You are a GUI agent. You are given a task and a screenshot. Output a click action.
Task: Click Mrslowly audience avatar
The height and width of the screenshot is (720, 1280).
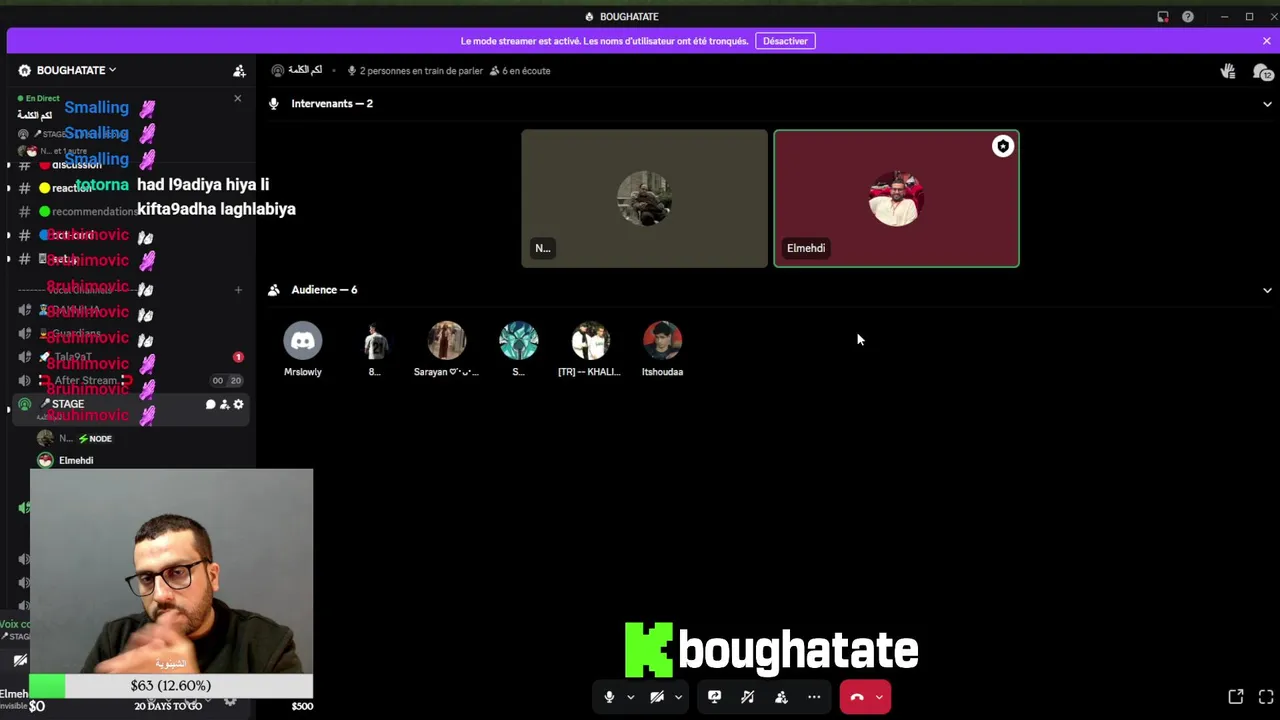302,341
